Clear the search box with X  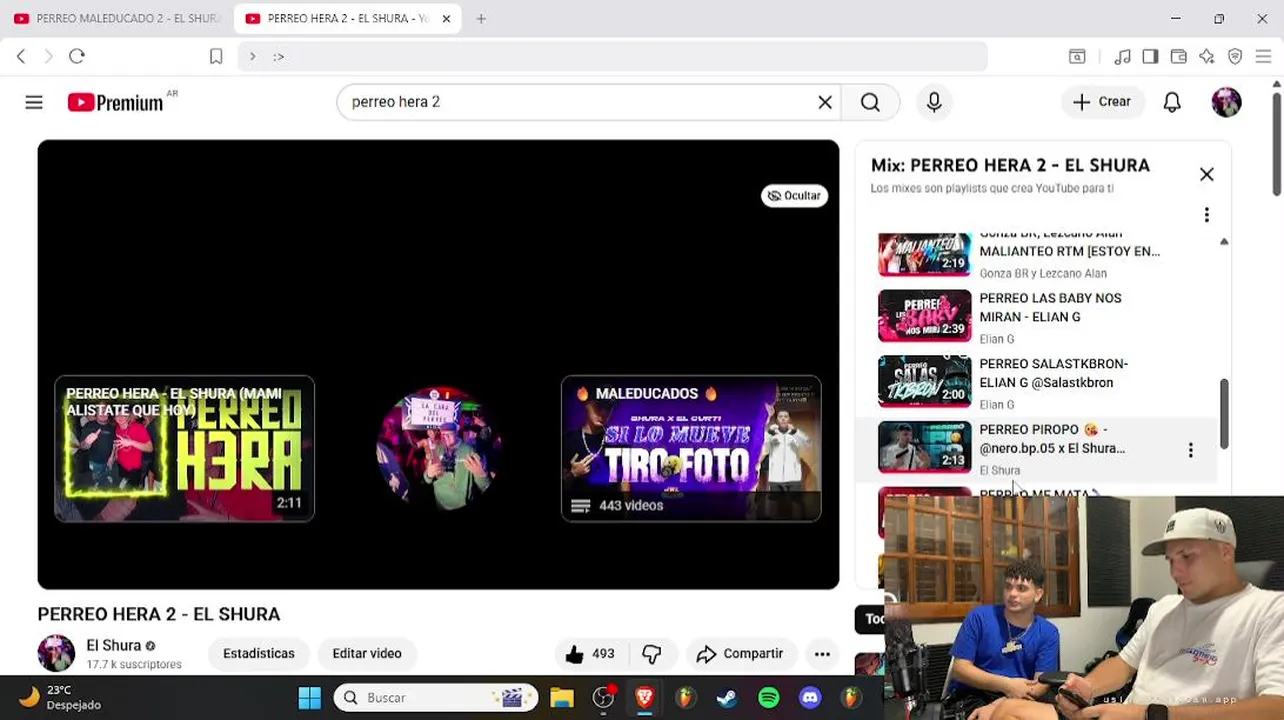(x=825, y=102)
